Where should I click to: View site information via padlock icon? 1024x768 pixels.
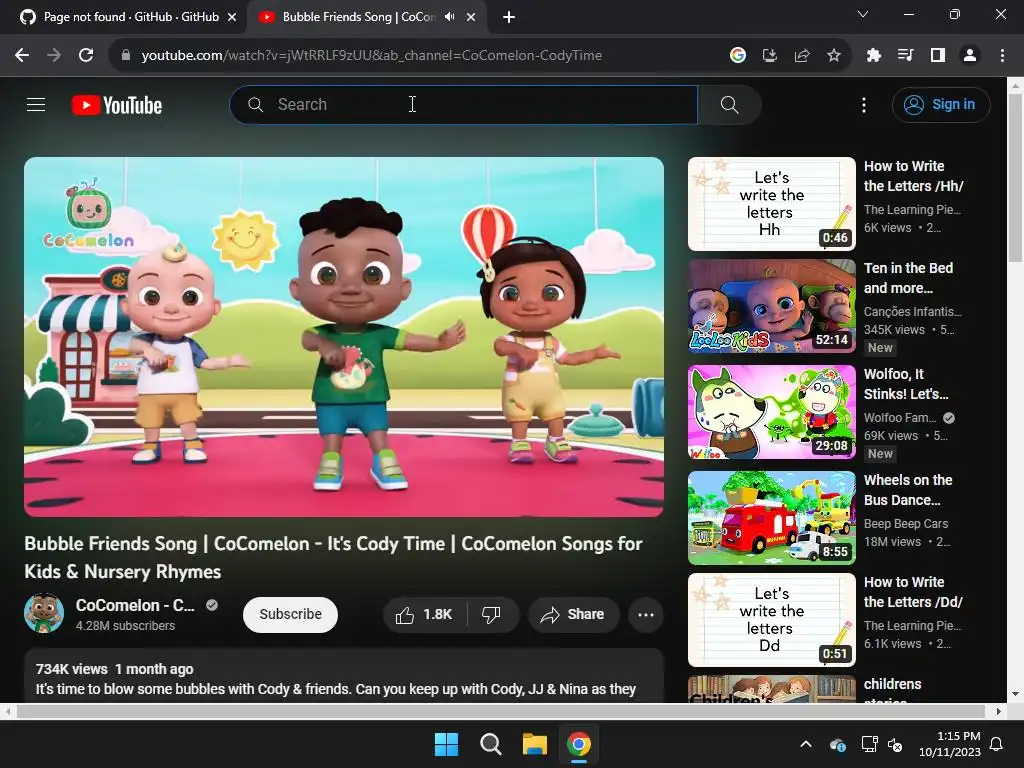click(126, 56)
